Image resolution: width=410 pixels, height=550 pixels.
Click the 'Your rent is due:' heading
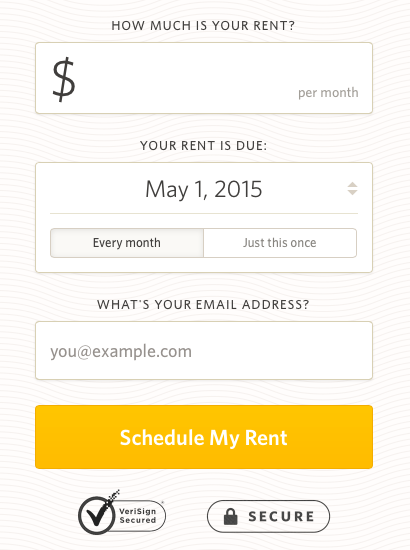tap(204, 146)
